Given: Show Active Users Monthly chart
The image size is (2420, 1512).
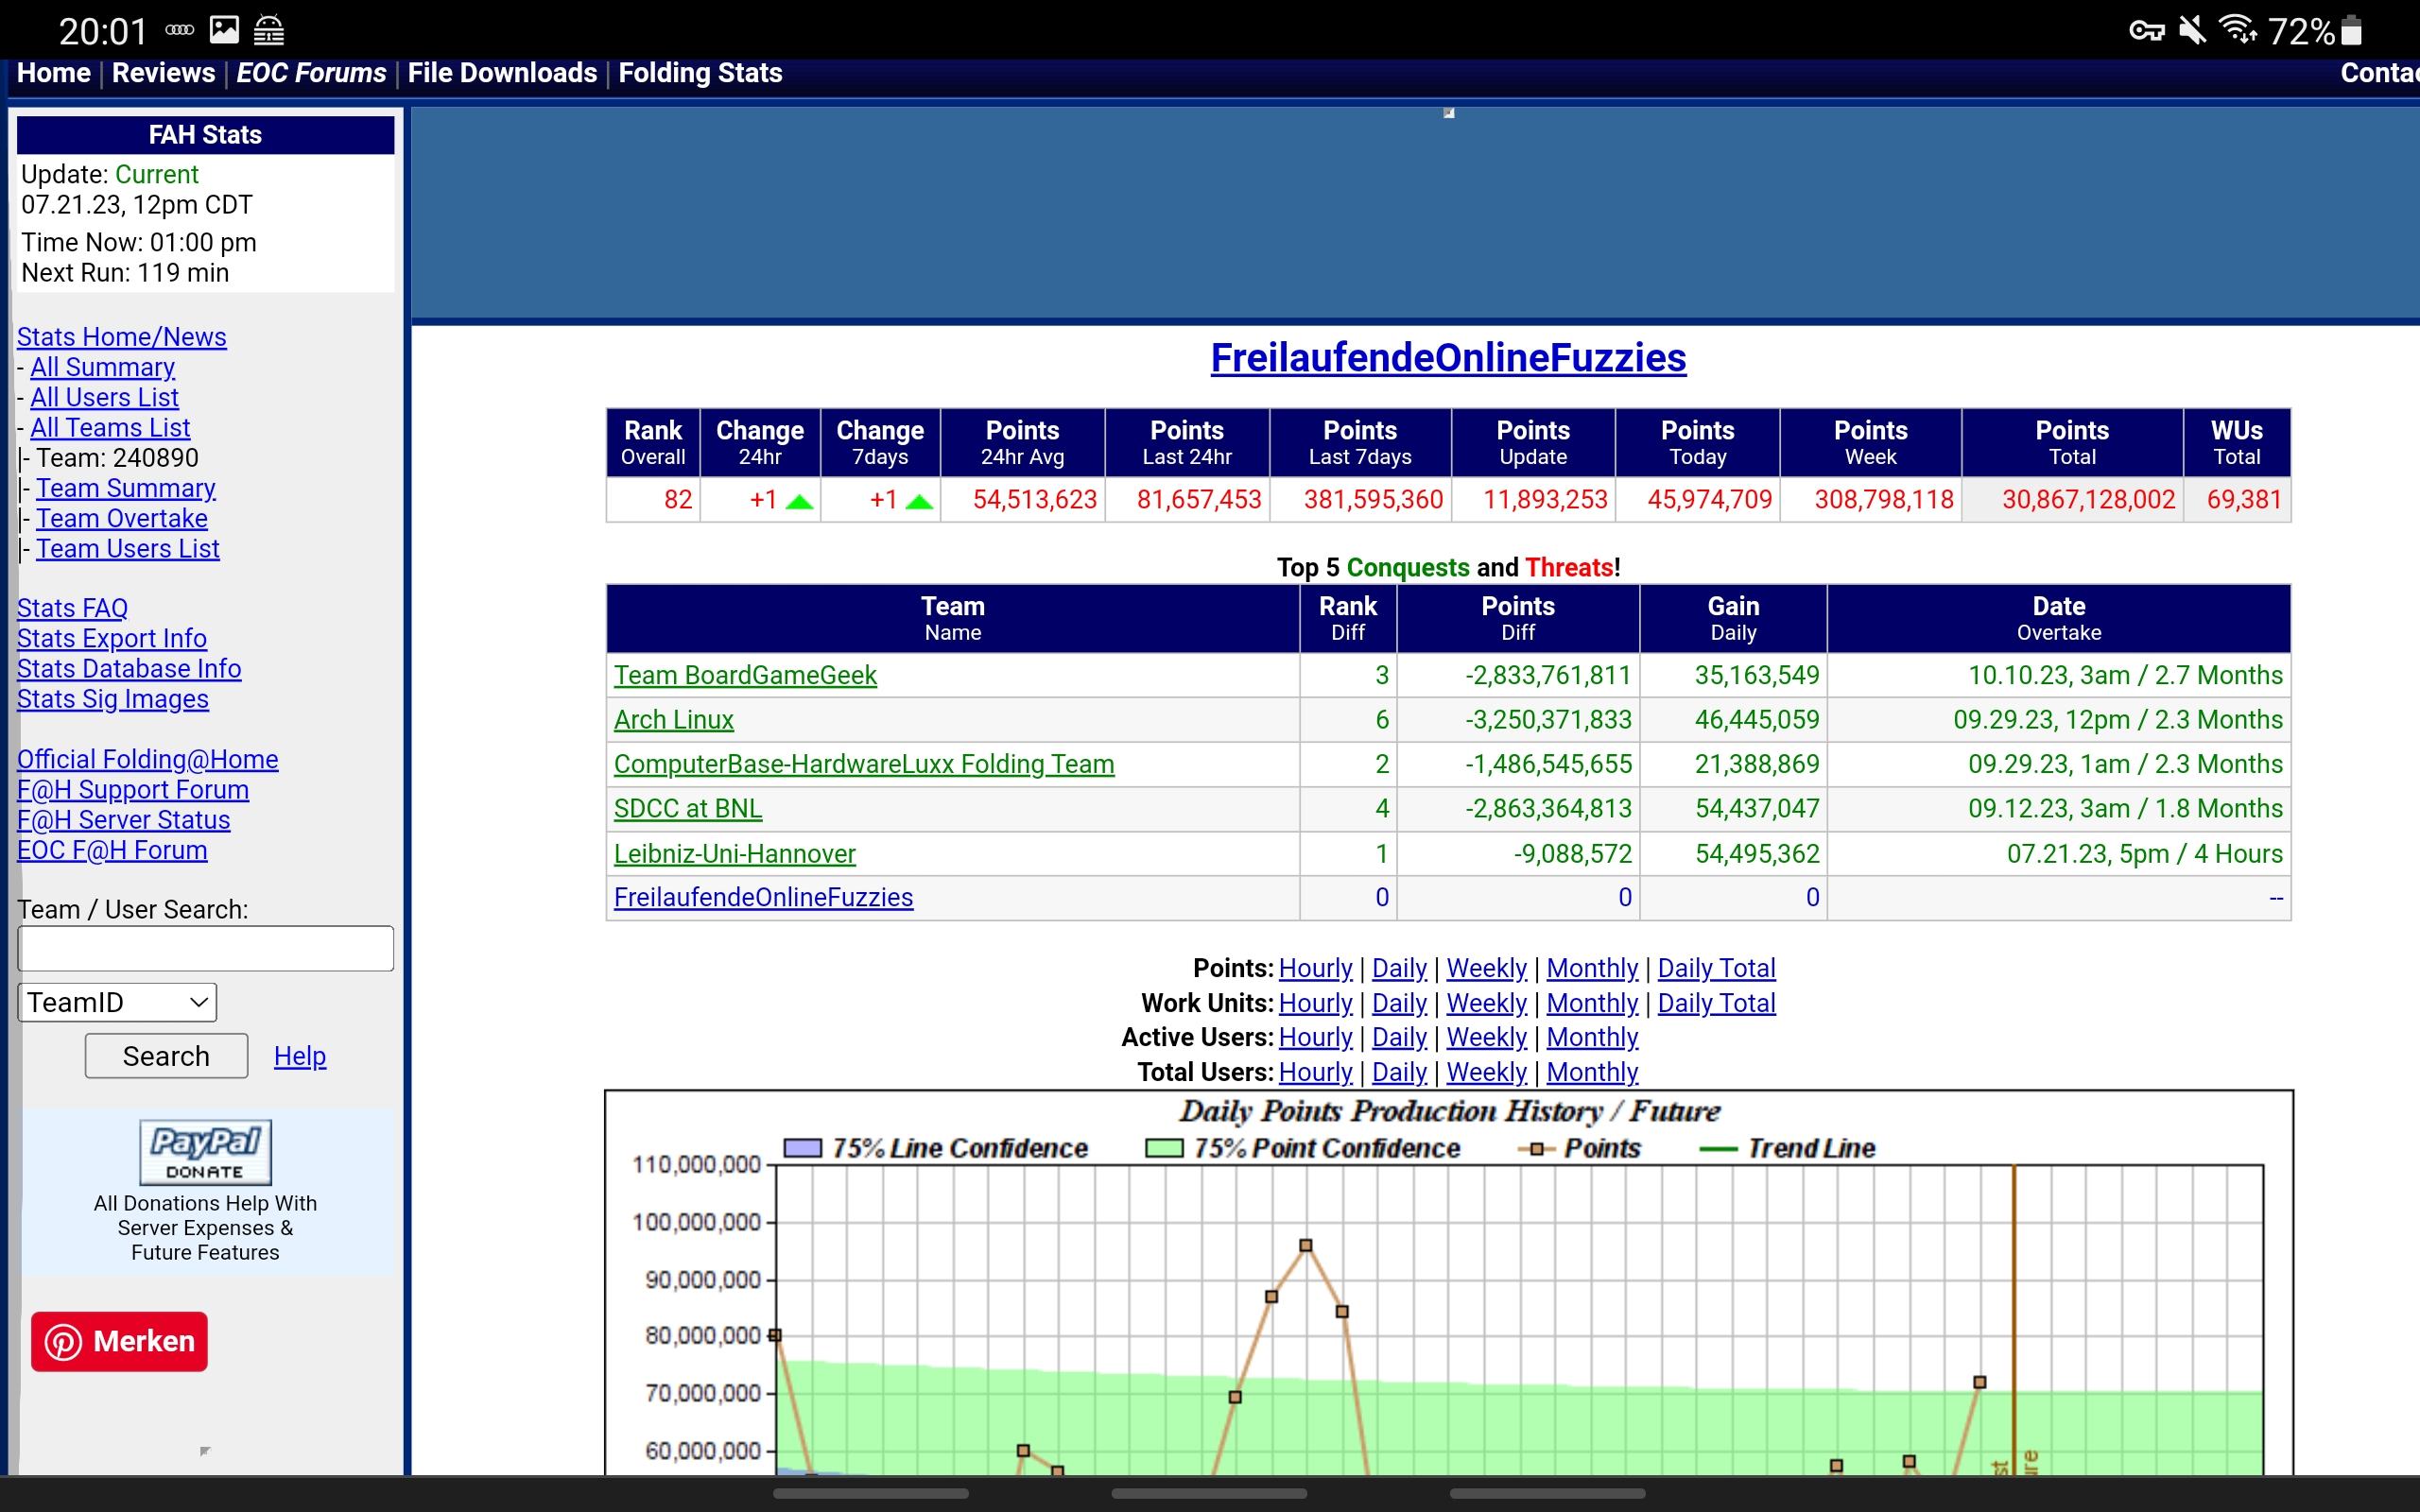Looking at the screenshot, I should coord(1592,1037).
